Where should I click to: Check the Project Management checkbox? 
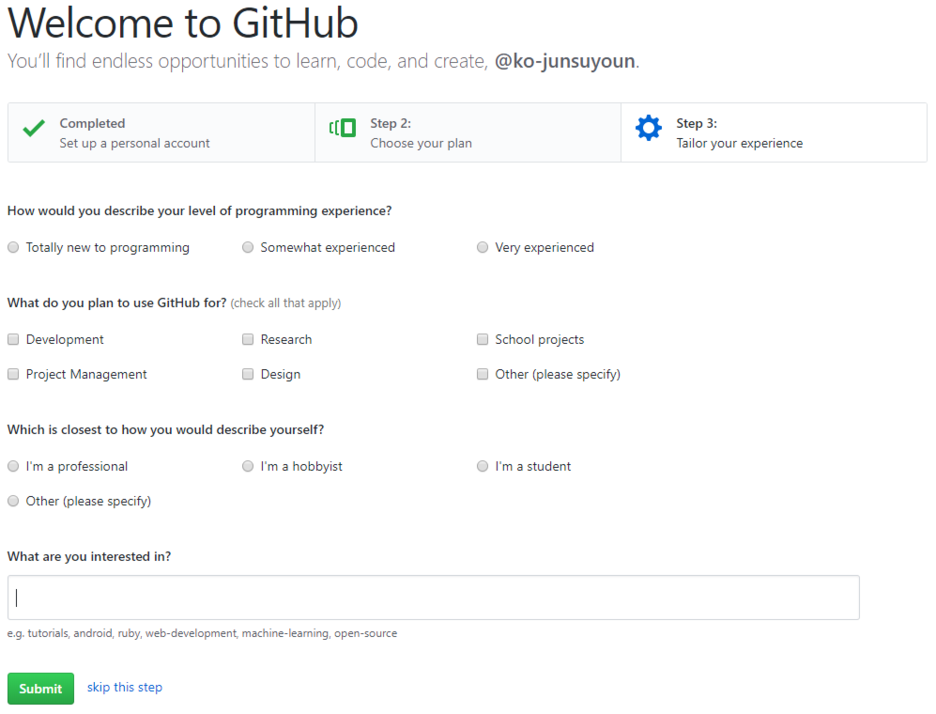[13, 374]
